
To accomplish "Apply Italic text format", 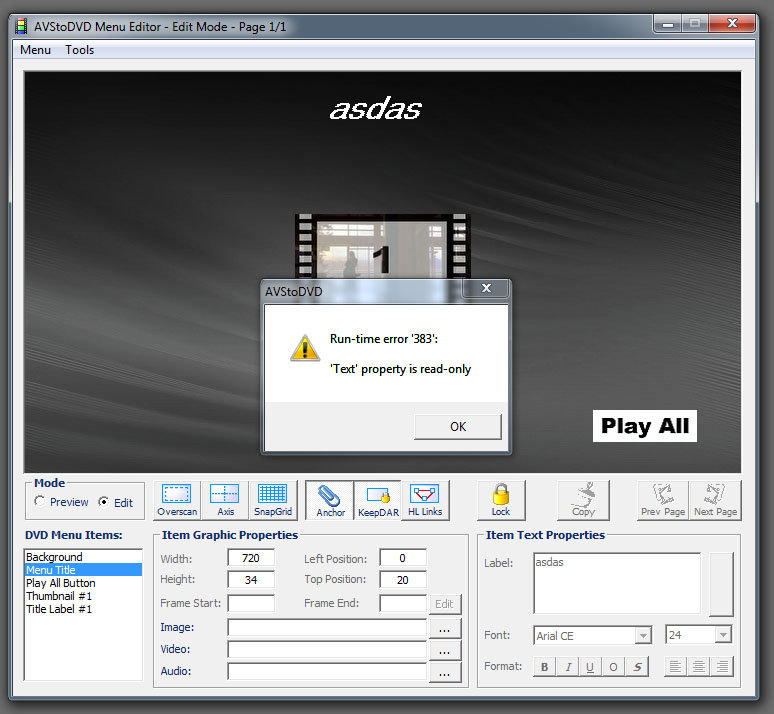I will click(x=568, y=667).
